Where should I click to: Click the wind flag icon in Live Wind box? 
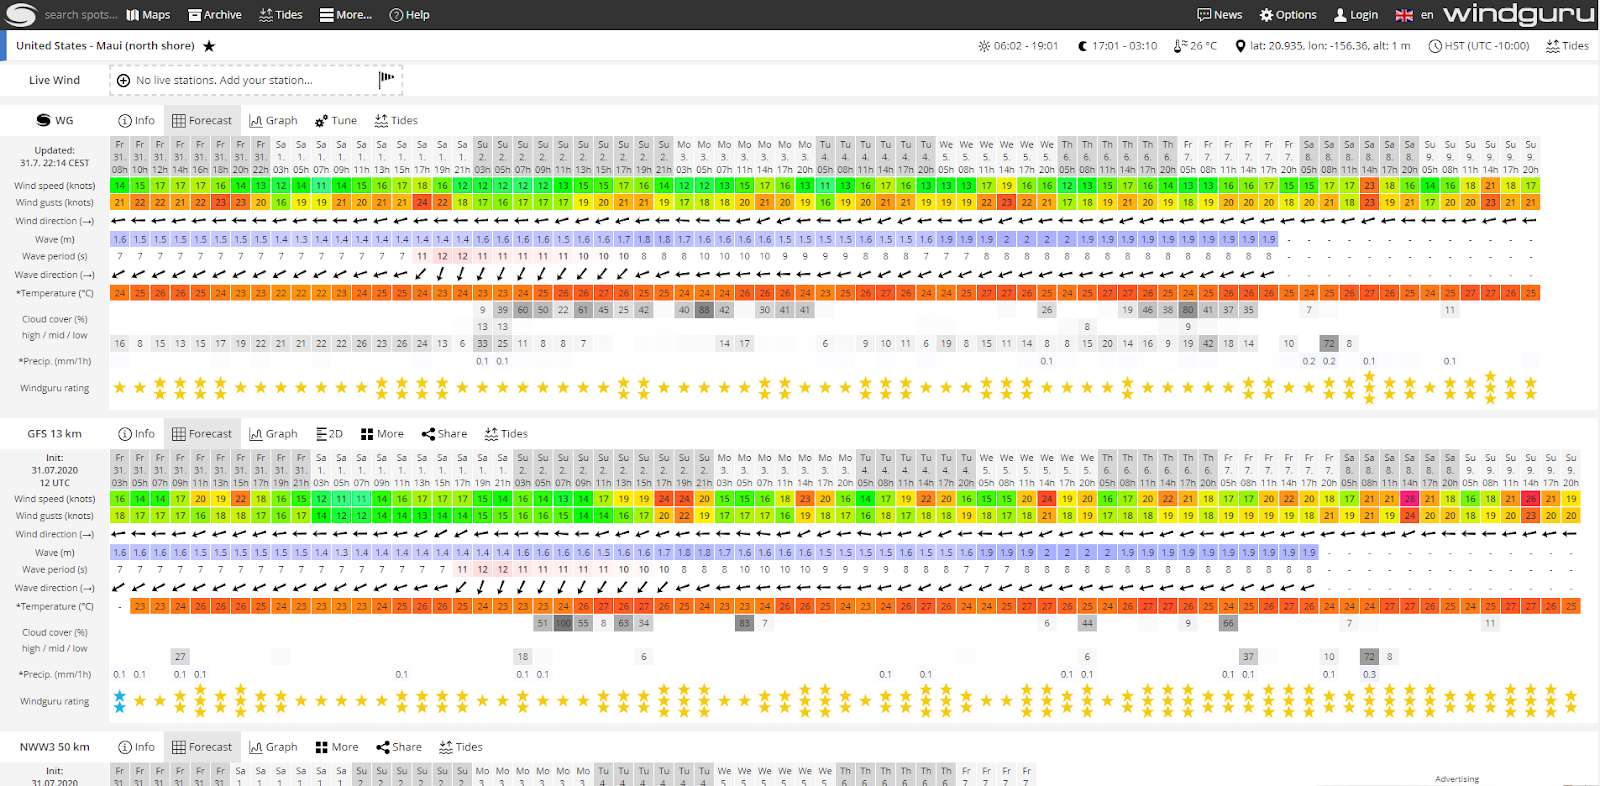pyautogui.click(x=386, y=79)
